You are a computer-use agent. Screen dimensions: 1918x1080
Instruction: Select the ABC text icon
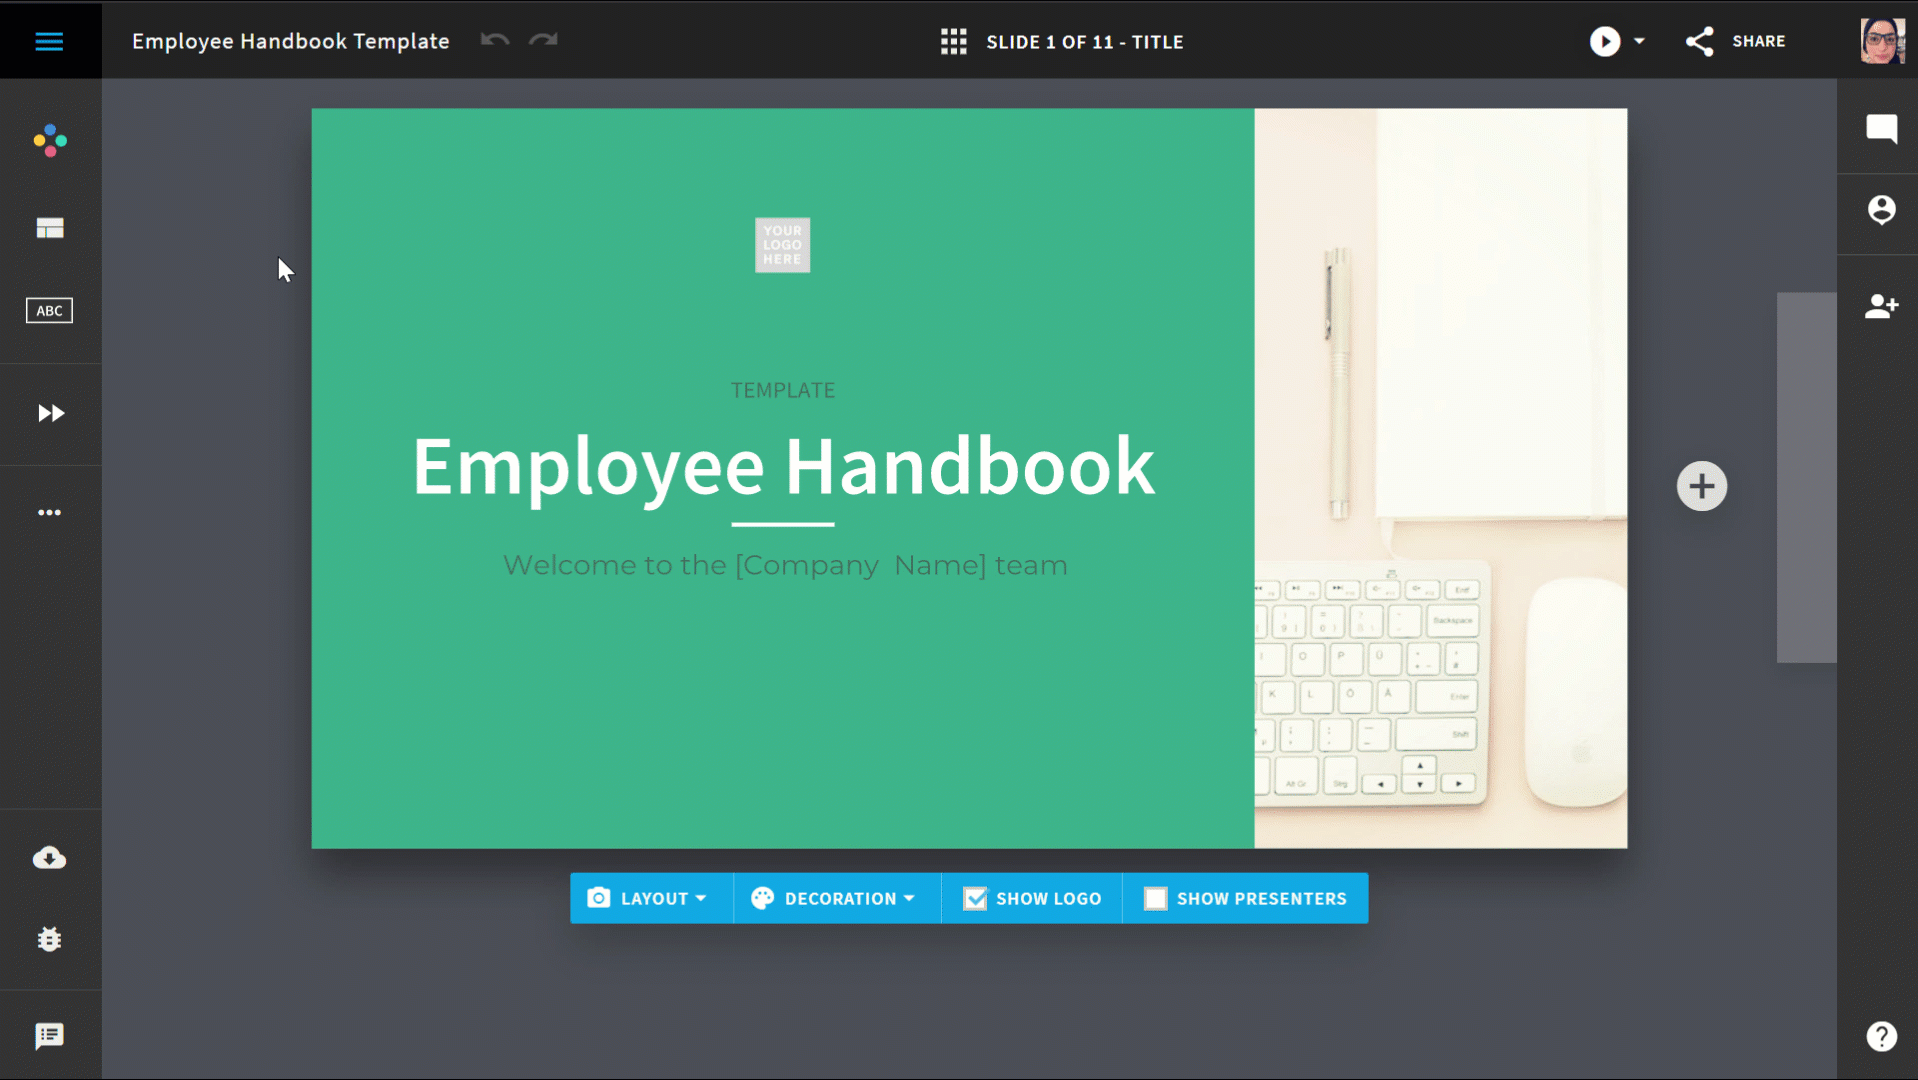pyautogui.click(x=49, y=310)
